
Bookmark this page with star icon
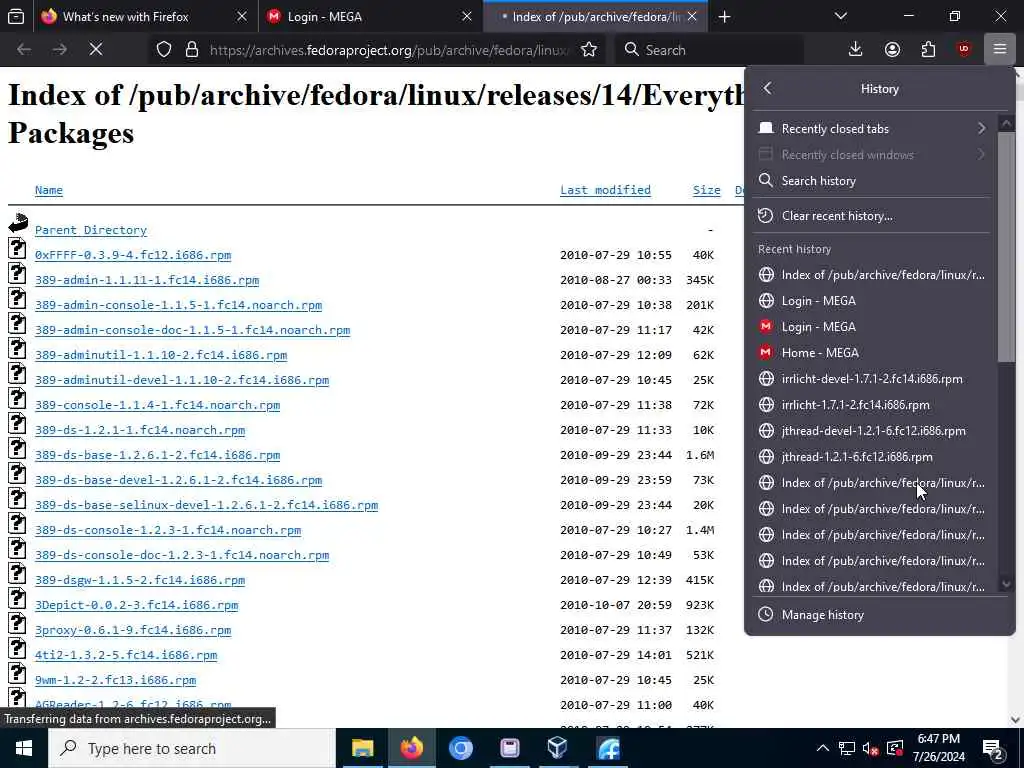pyautogui.click(x=588, y=50)
